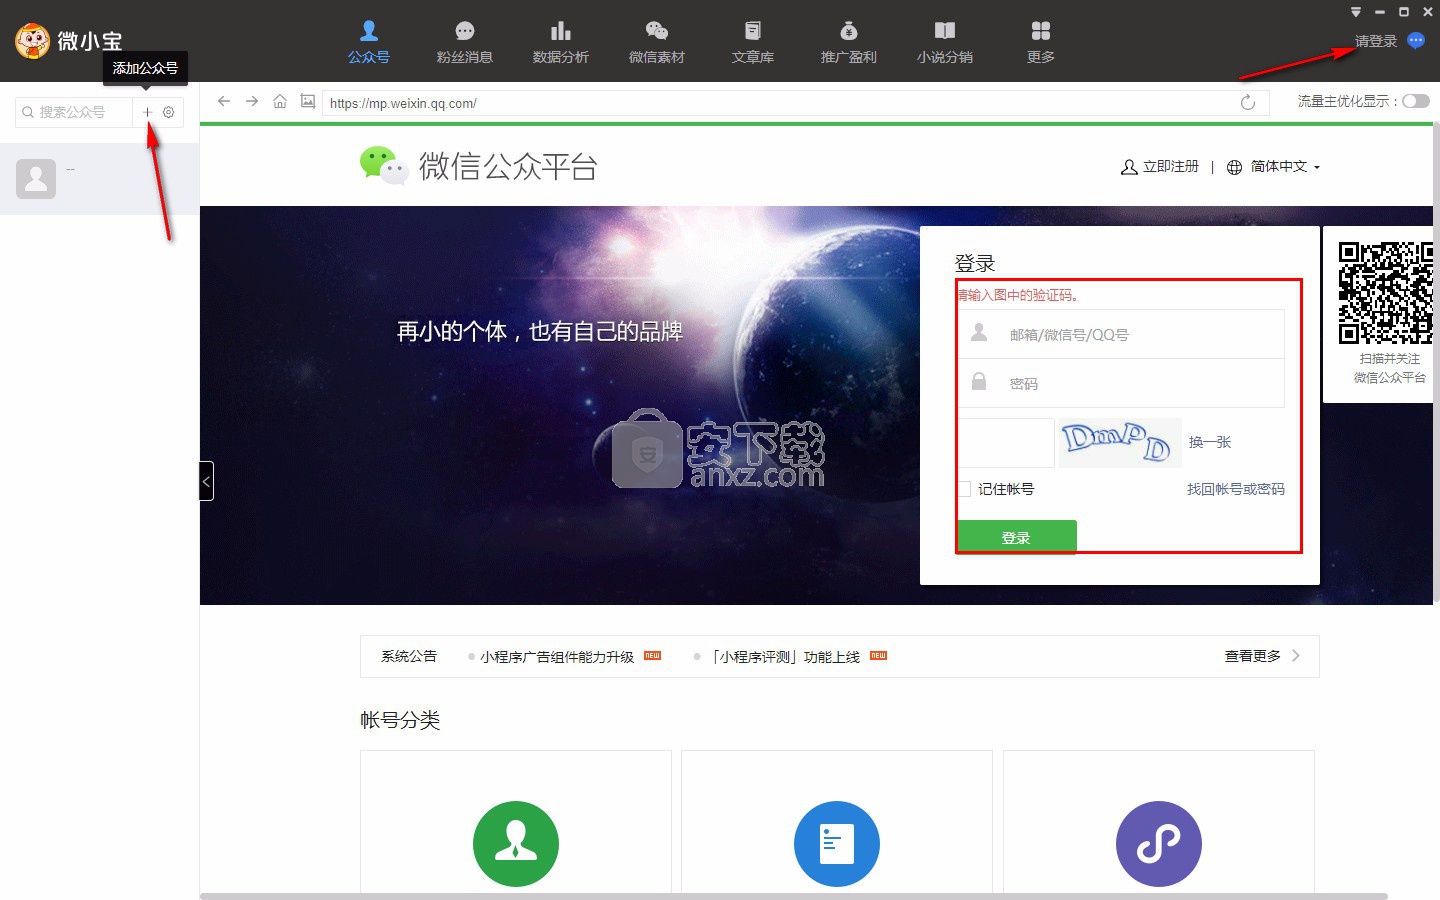This screenshot has height=900, width=1440.
Task: Focus the 搜索公众号 search field
Action: click(74, 112)
